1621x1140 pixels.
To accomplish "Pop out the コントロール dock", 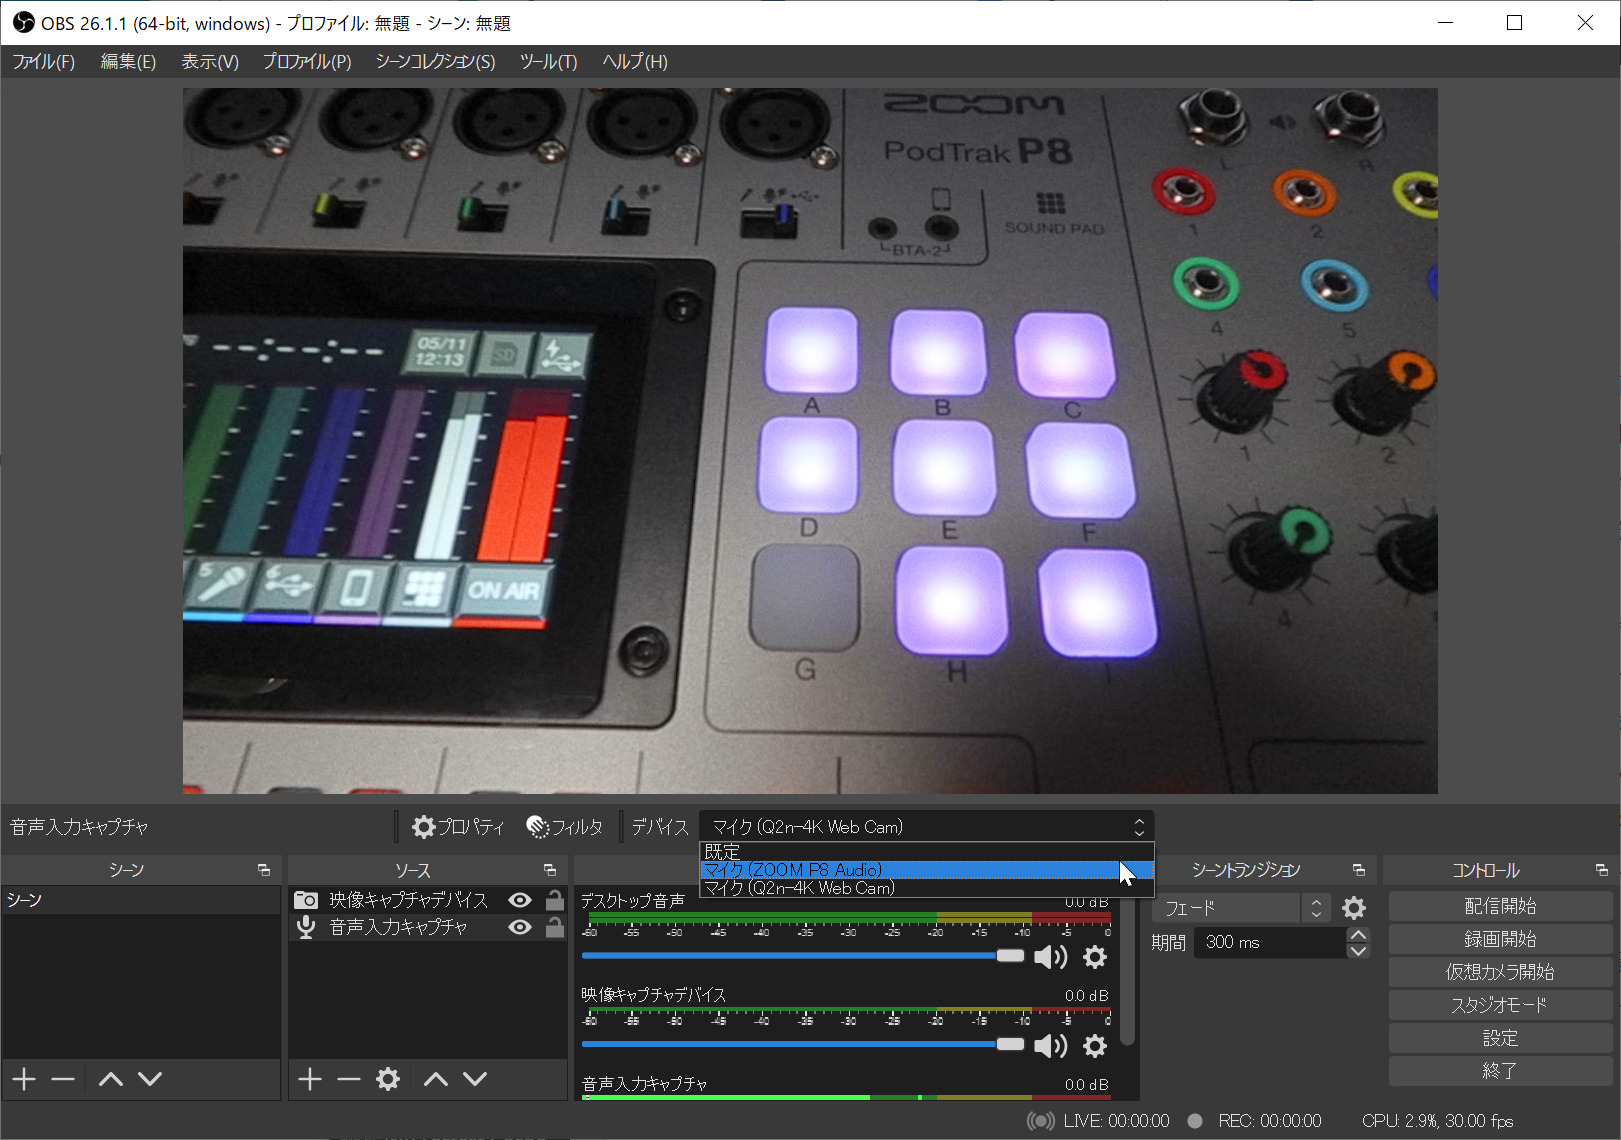I will point(1601,870).
